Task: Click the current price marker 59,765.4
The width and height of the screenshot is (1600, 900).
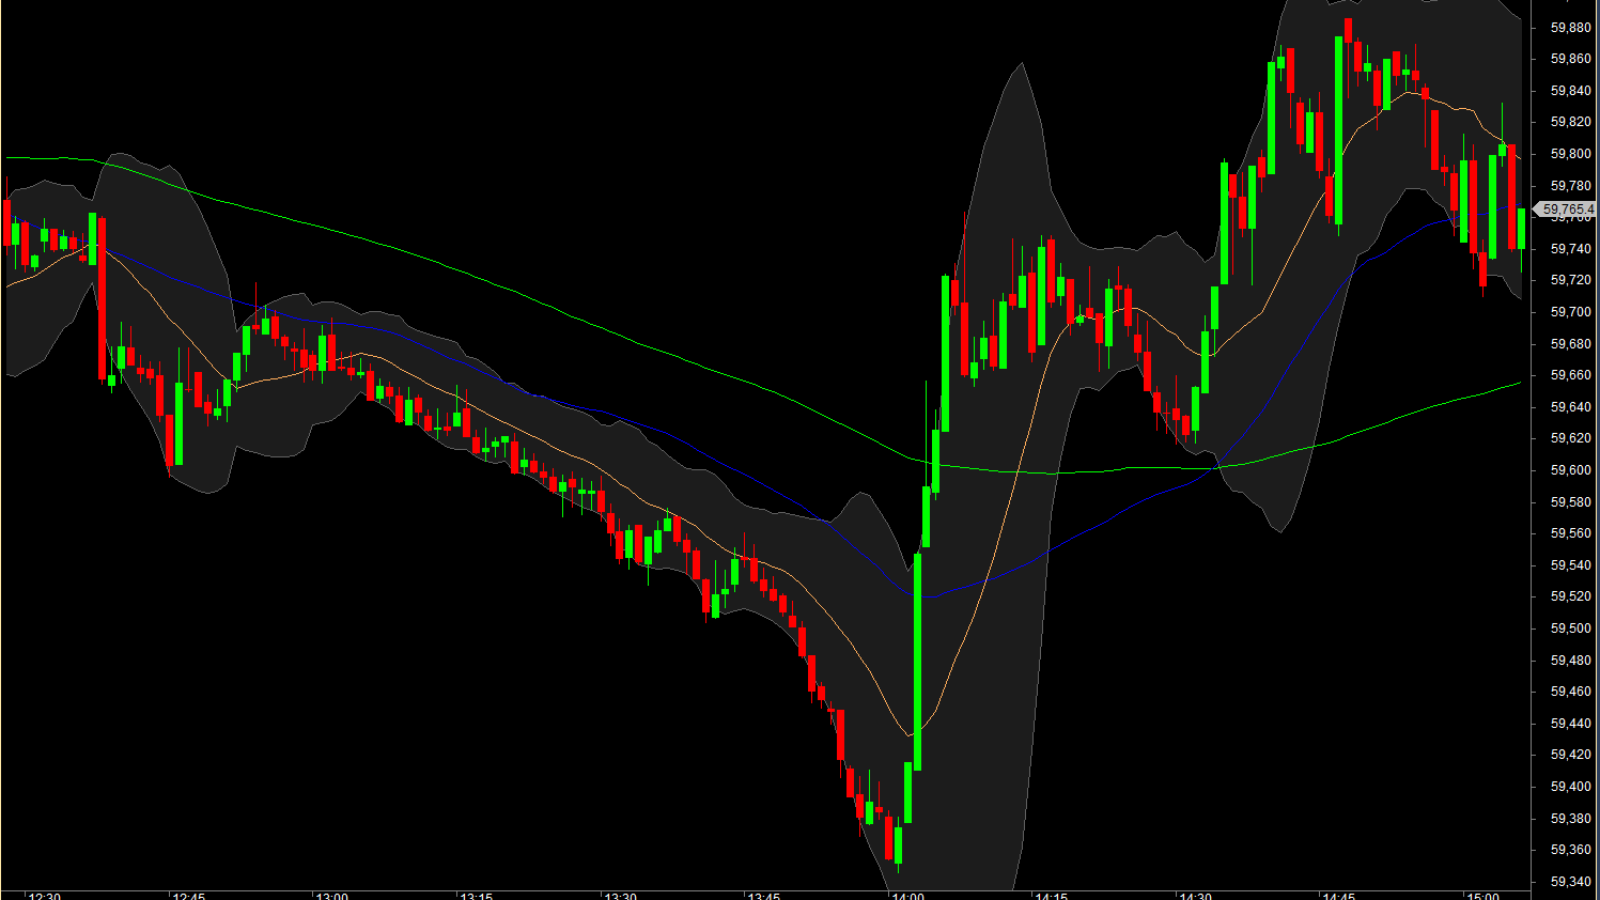Action: 1567,209
